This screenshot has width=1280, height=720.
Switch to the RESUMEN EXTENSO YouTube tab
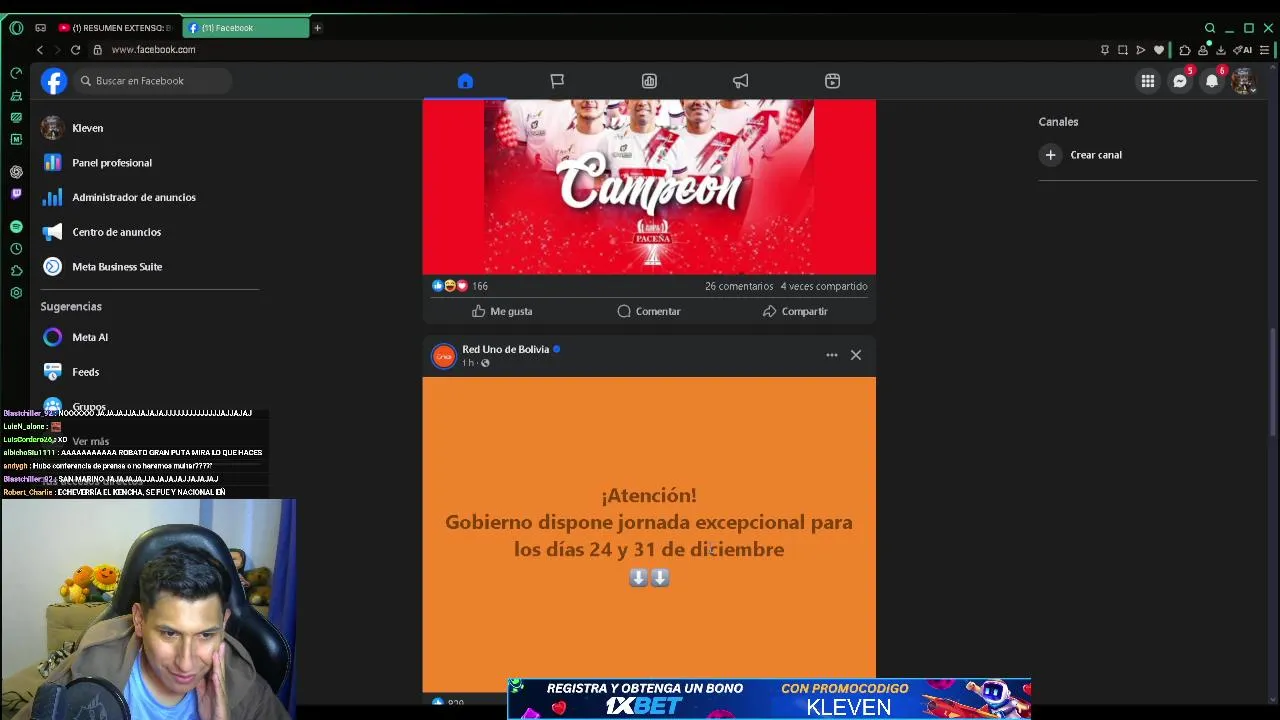(114, 28)
